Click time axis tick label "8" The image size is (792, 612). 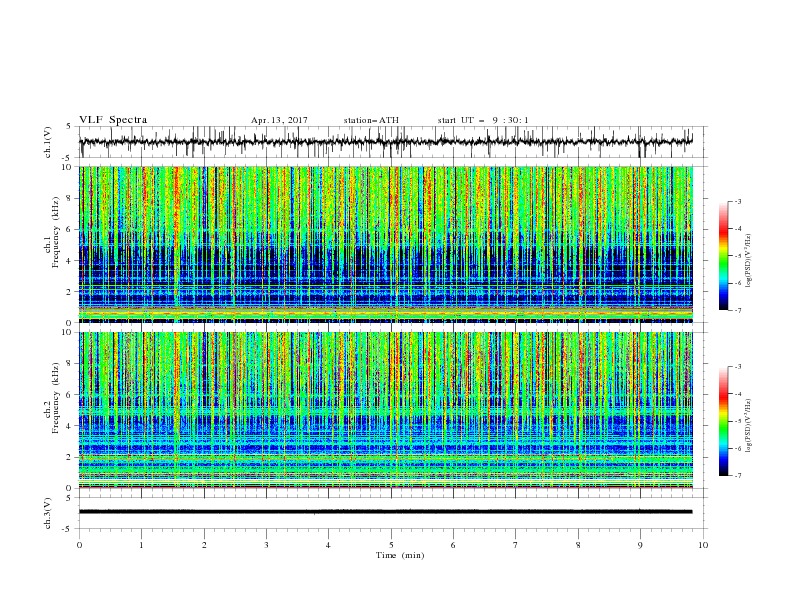tap(578, 545)
